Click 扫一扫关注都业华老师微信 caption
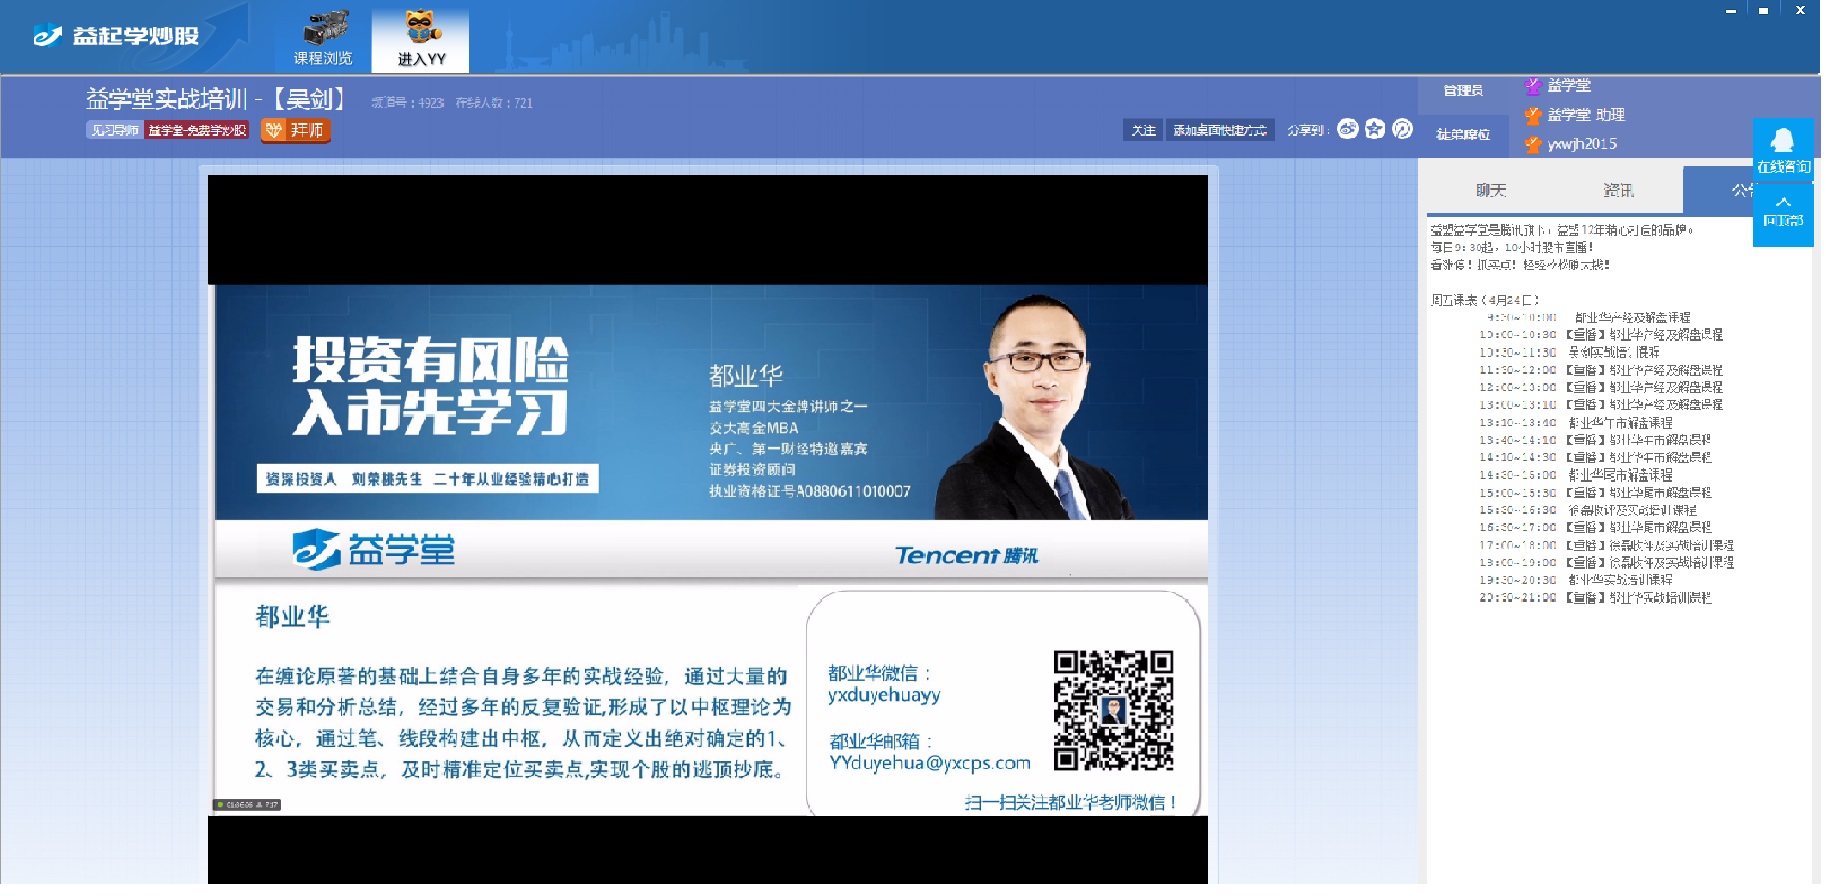 [x=1069, y=802]
